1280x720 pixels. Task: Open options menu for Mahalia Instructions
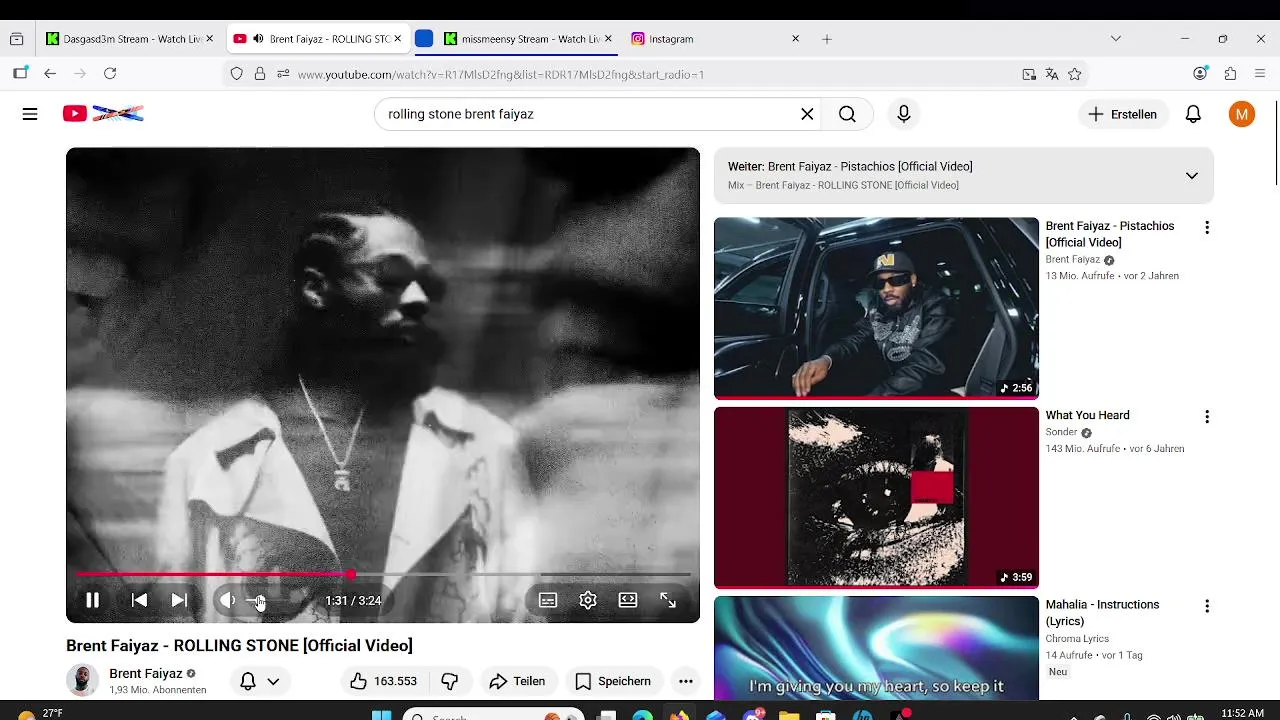click(1207, 606)
